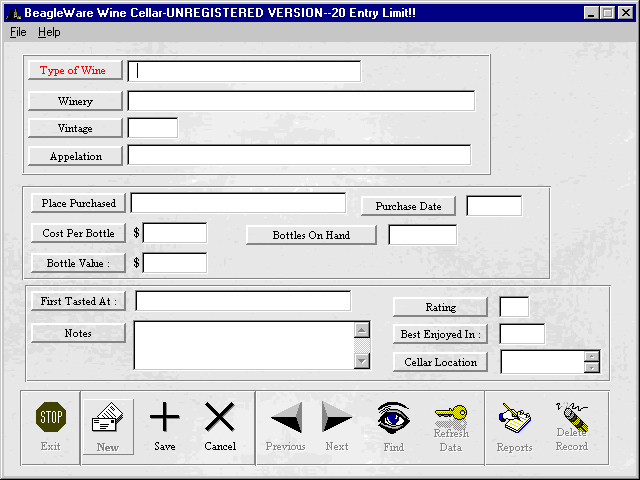This screenshot has height=480, width=640.
Task: Cancel the current entry with X icon
Action: coord(219,418)
